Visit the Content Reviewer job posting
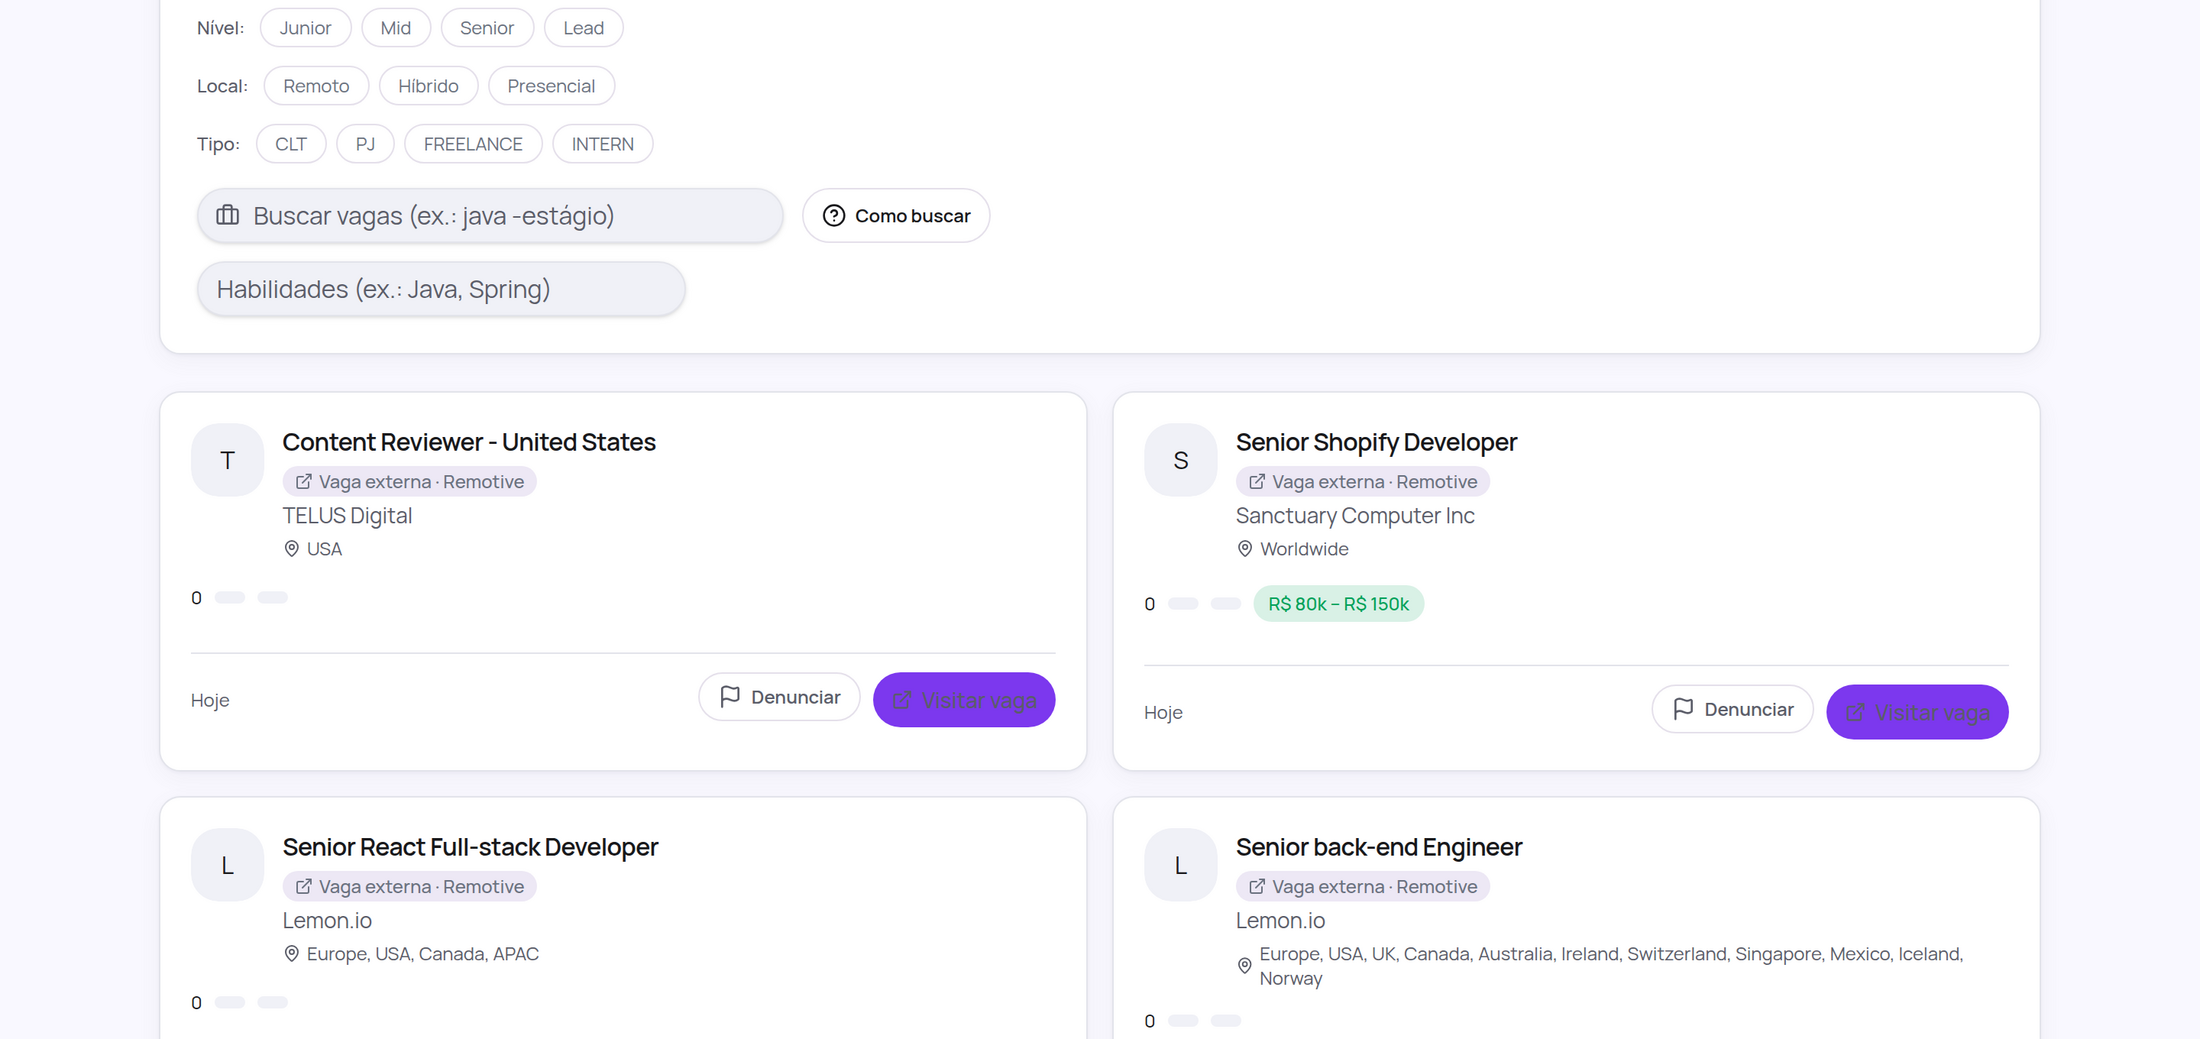Viewport: 2200px width, 1039px height. pyautogui.click(x=964, y=700)
